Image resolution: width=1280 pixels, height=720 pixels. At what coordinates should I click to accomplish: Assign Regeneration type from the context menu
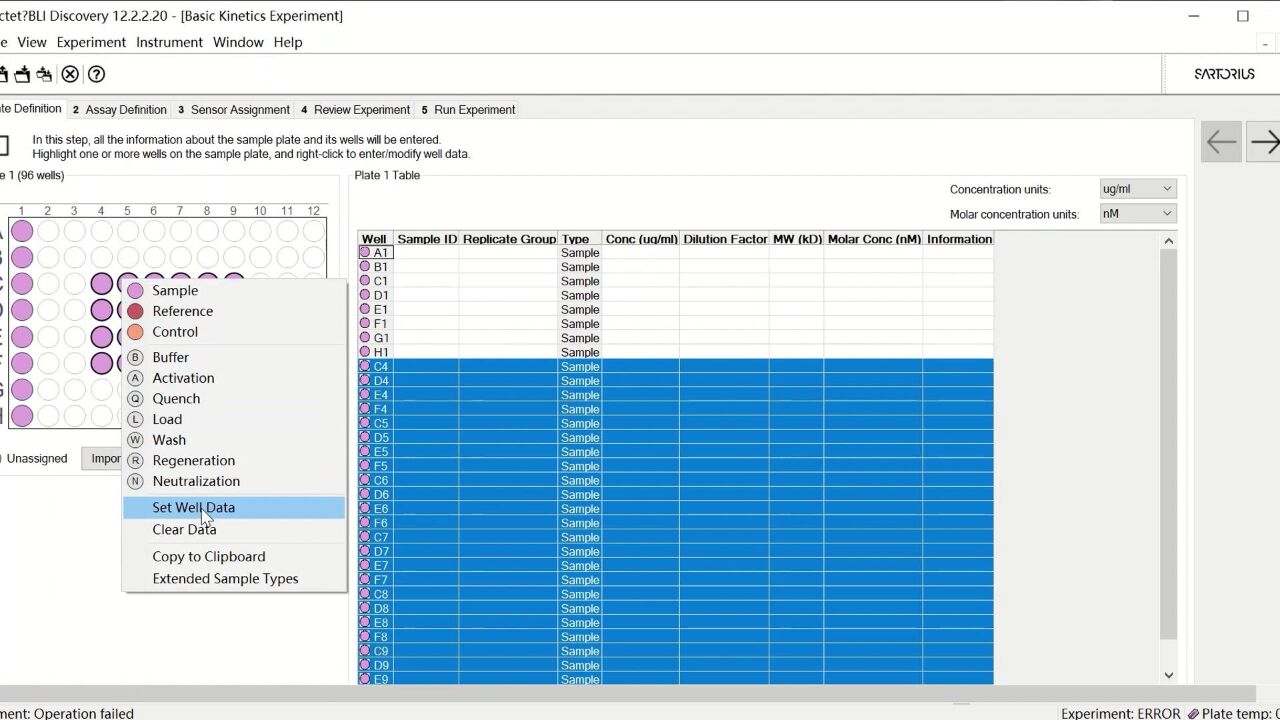tap(193, 460)
